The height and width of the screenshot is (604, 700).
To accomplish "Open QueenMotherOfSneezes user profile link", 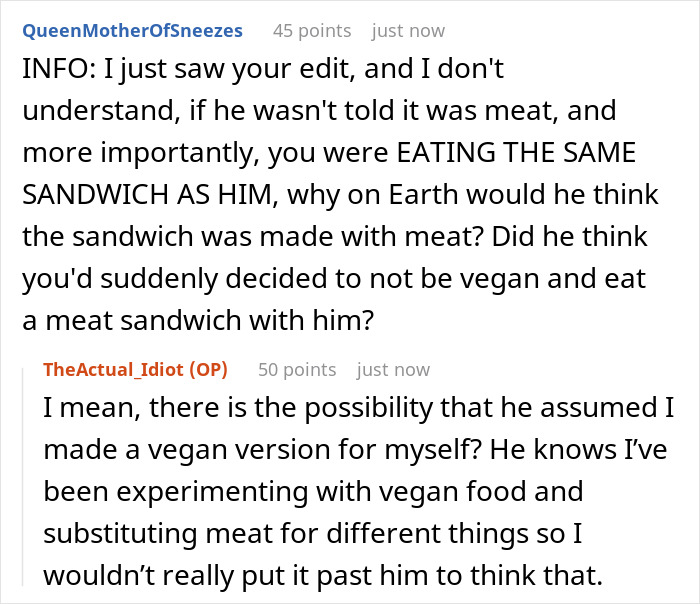I will (132, 31).
